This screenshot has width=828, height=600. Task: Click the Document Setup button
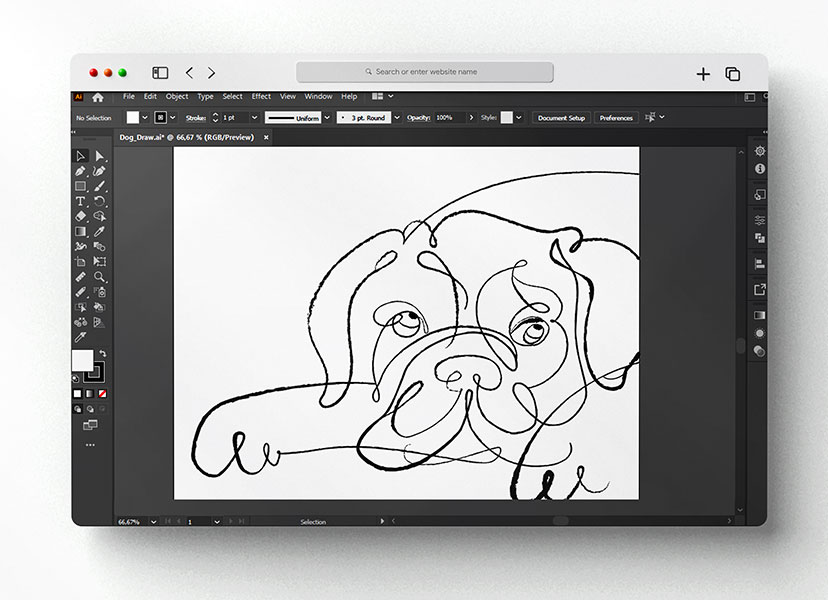561,118
